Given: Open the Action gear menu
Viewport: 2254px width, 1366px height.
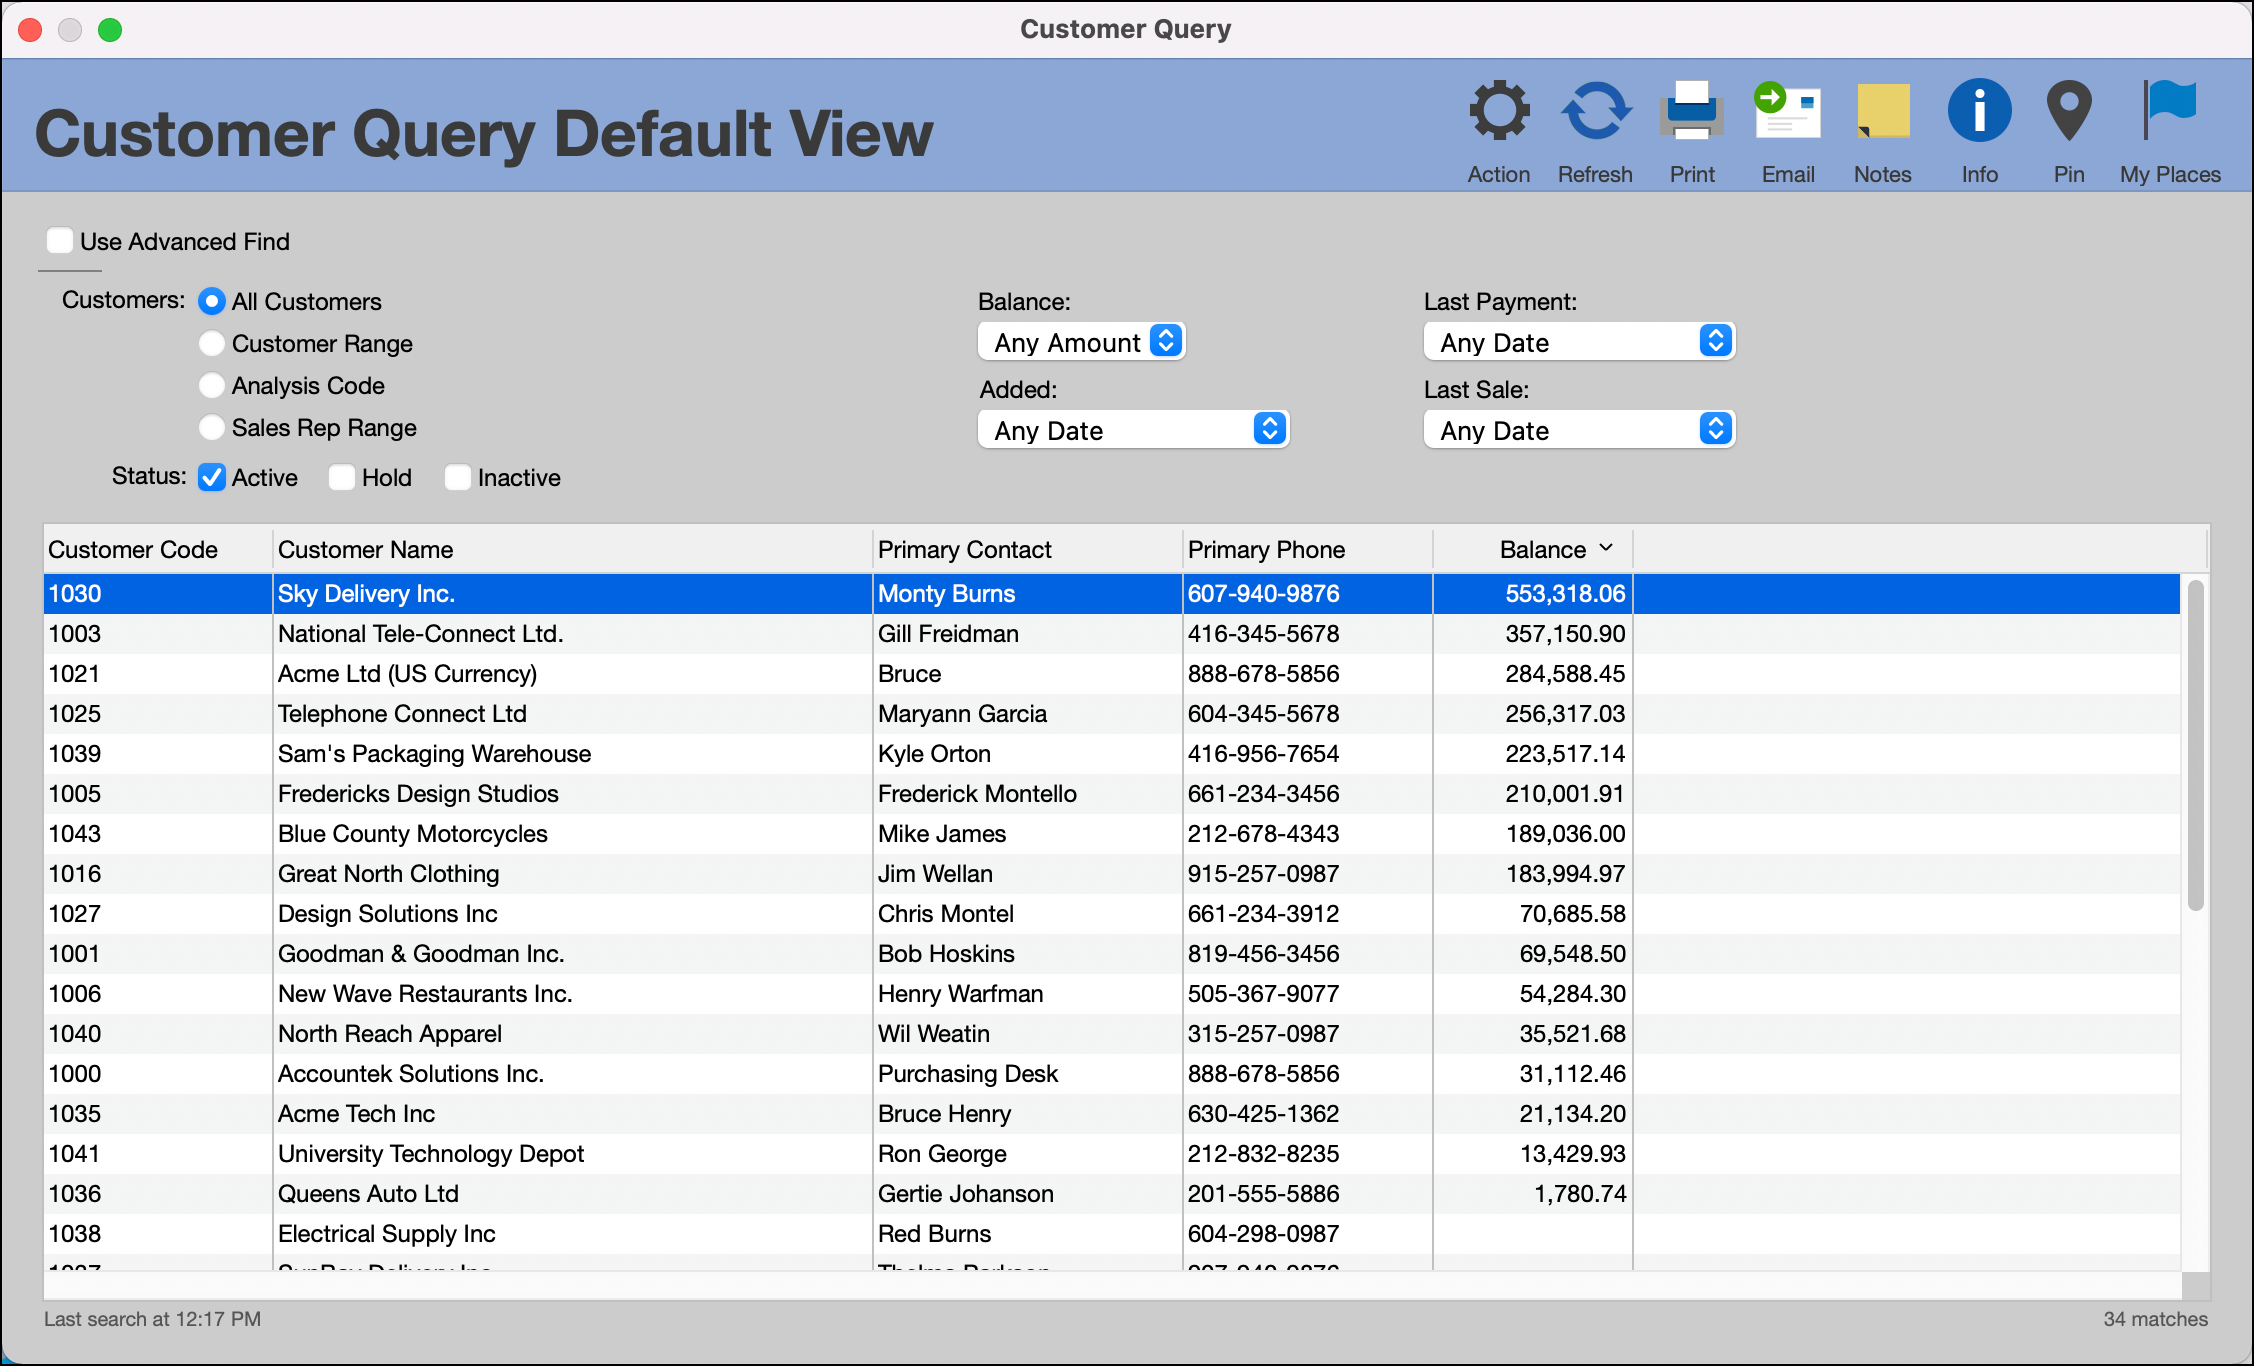Looking at the screenshot, I should tap(1498, 111).
